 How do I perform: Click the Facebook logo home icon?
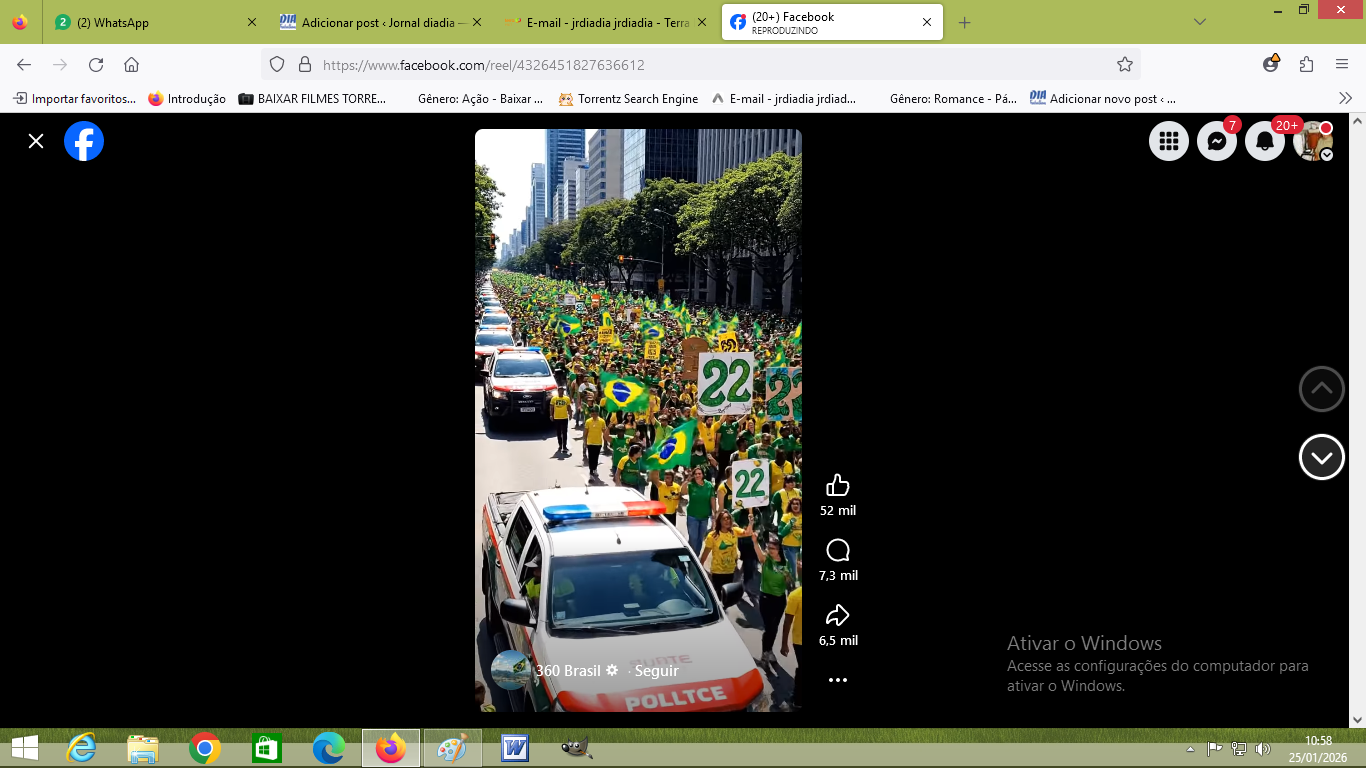coord(84,141)
